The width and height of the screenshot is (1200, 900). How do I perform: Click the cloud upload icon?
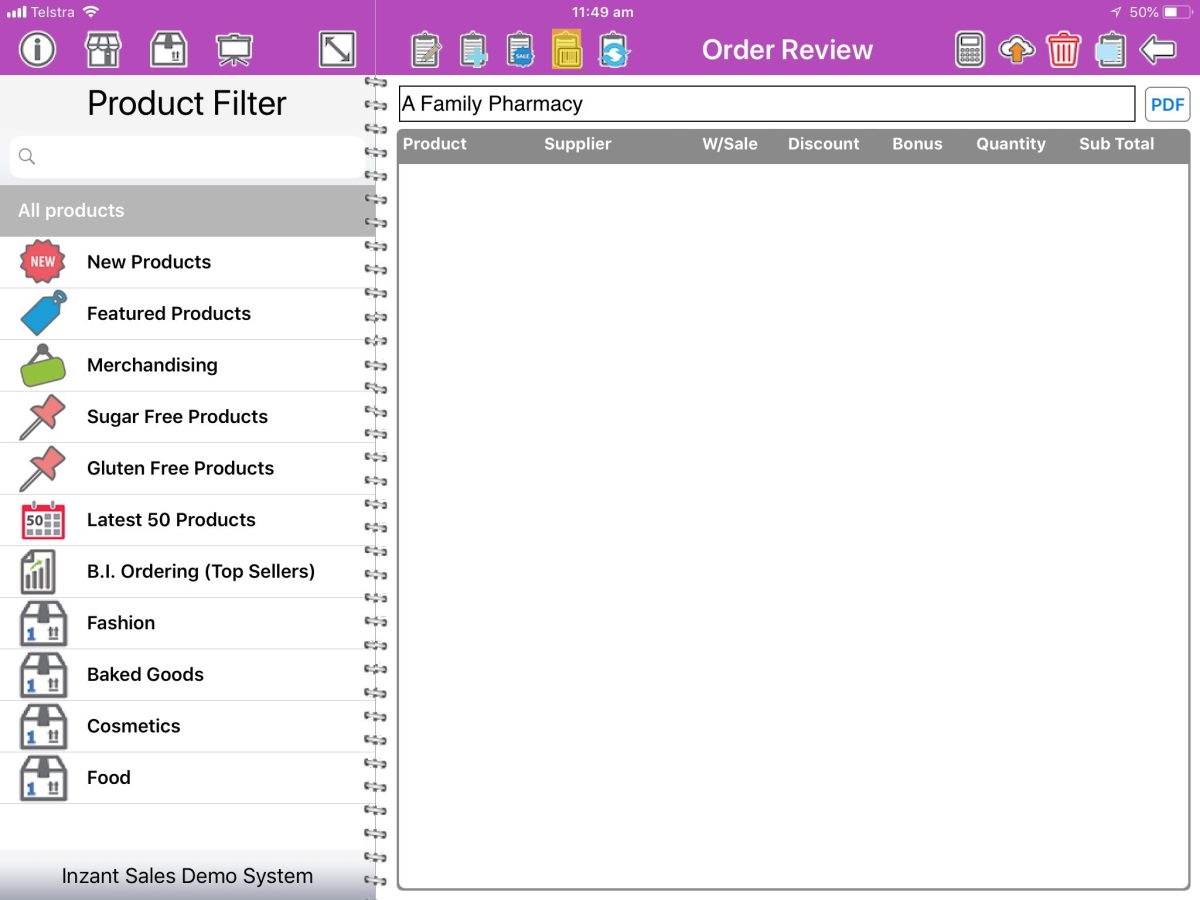click(x=1017, y=49)
